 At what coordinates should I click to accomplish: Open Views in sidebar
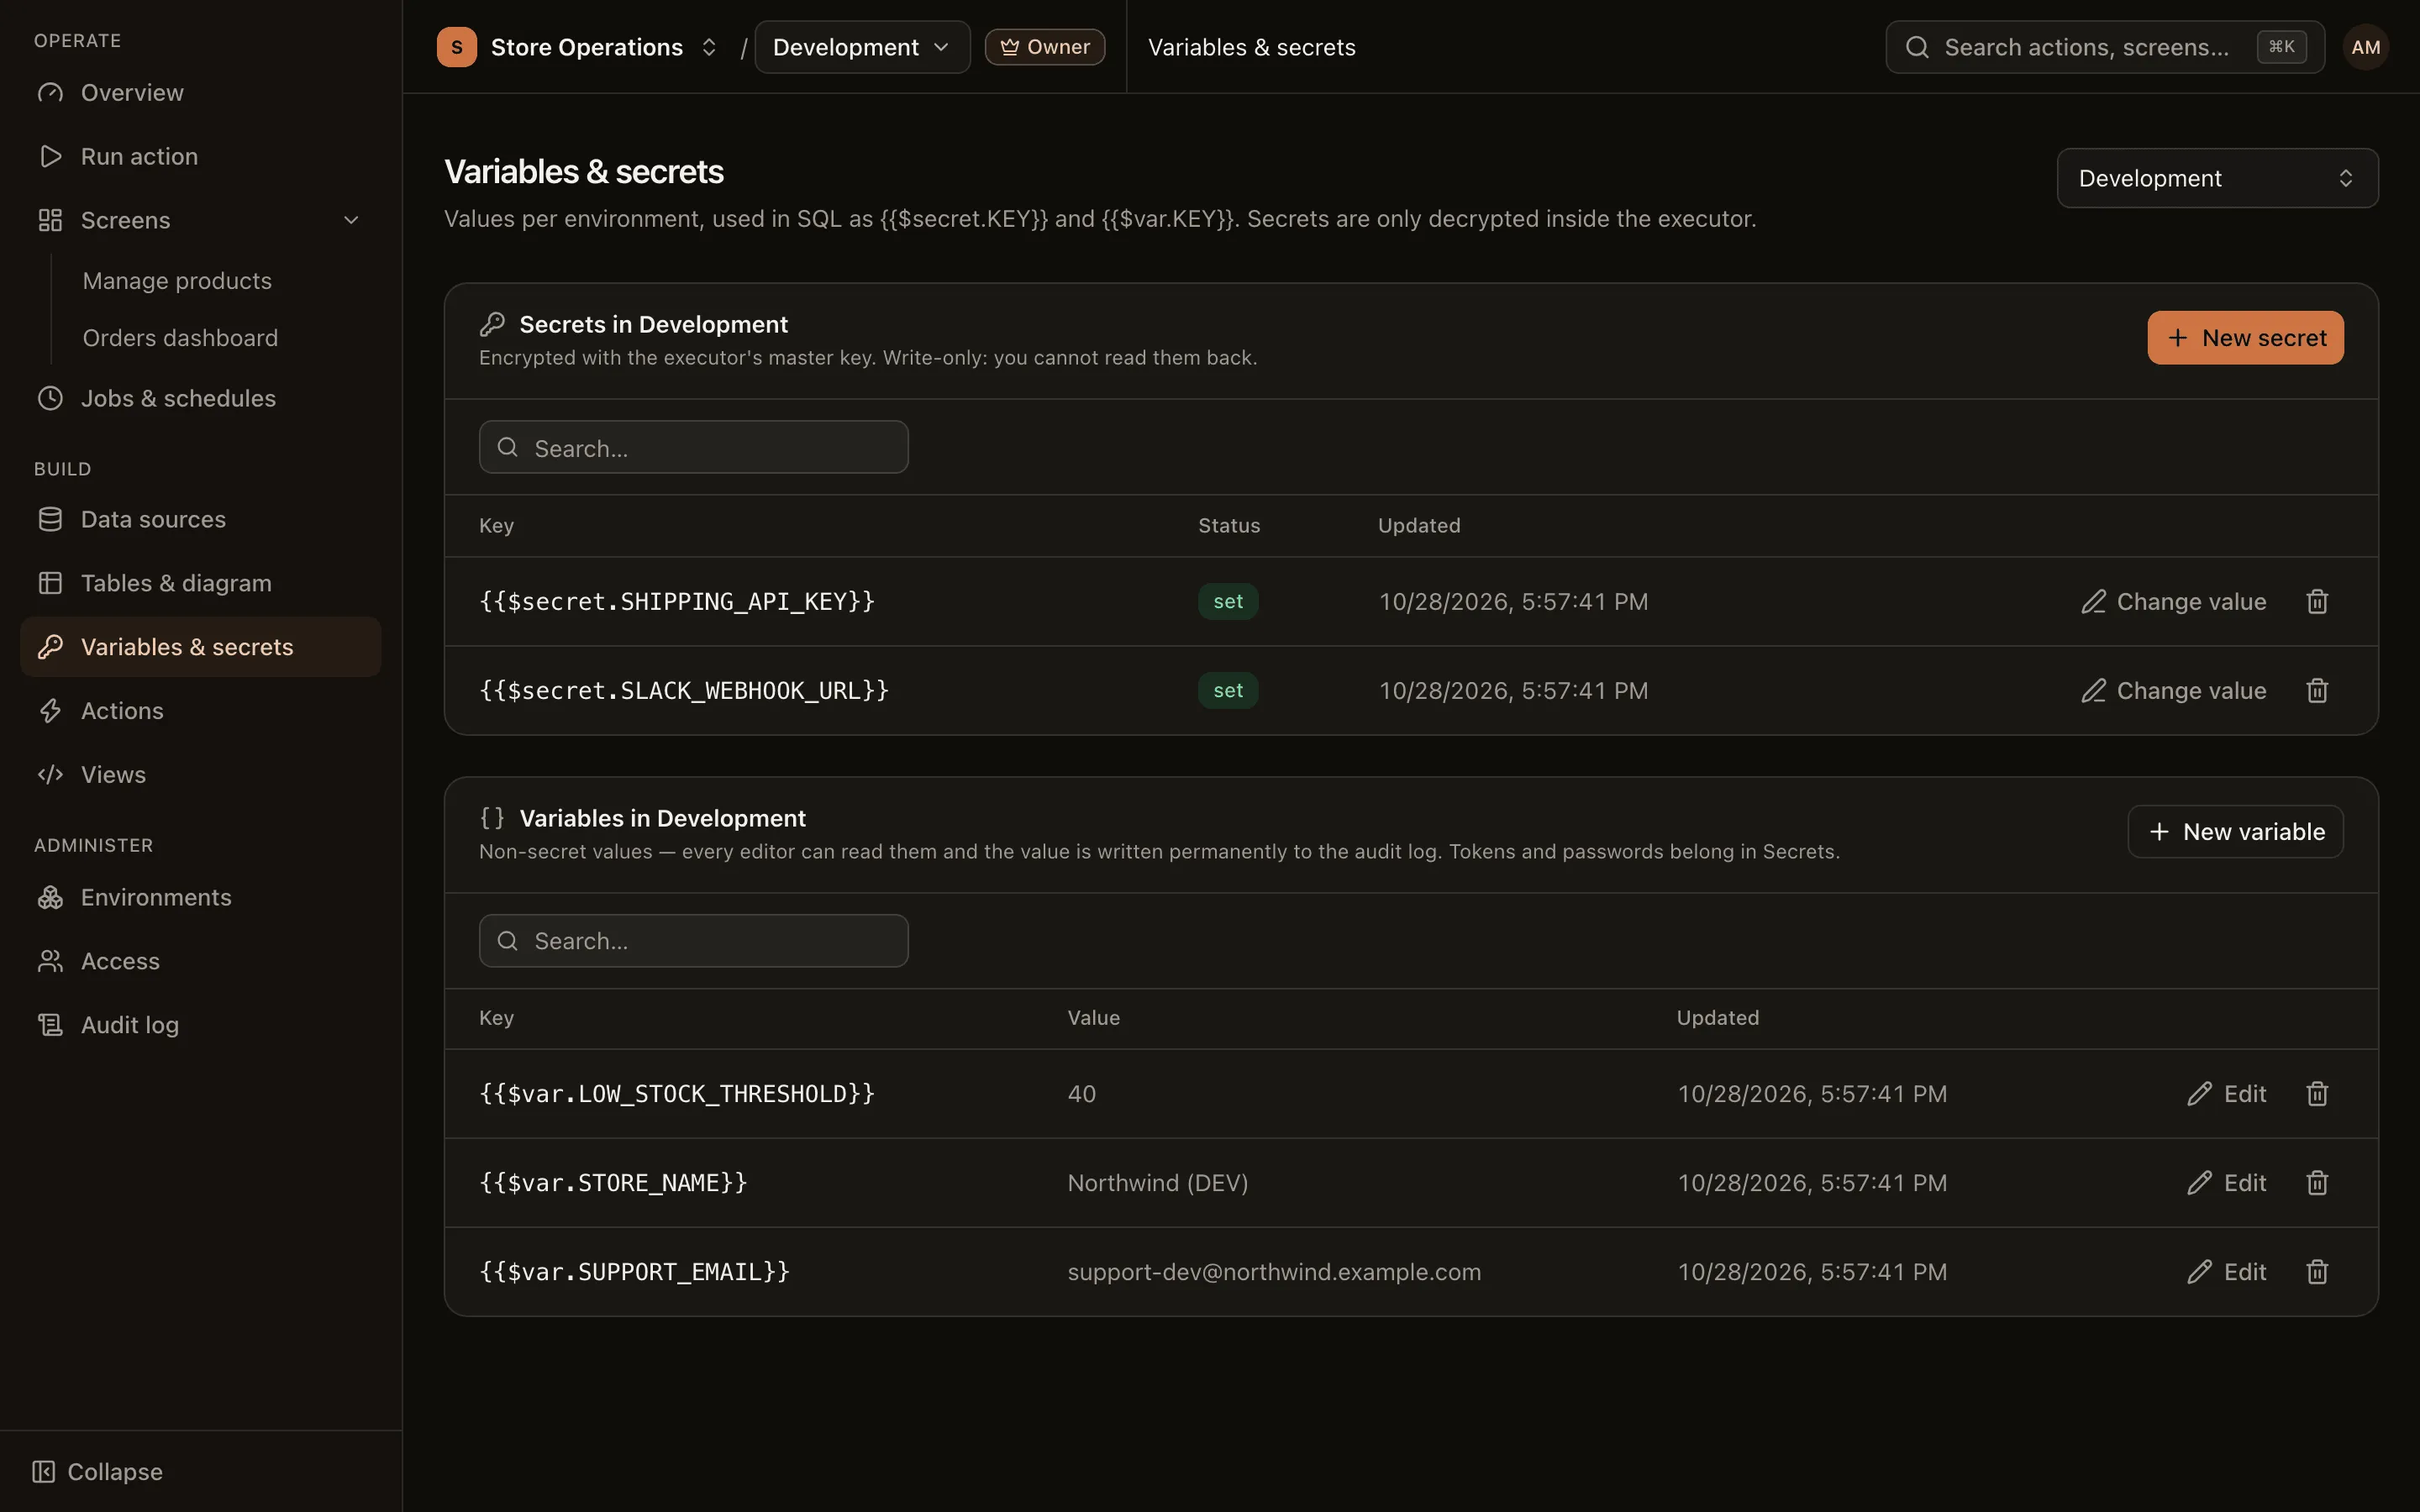[x=200, y=775]
